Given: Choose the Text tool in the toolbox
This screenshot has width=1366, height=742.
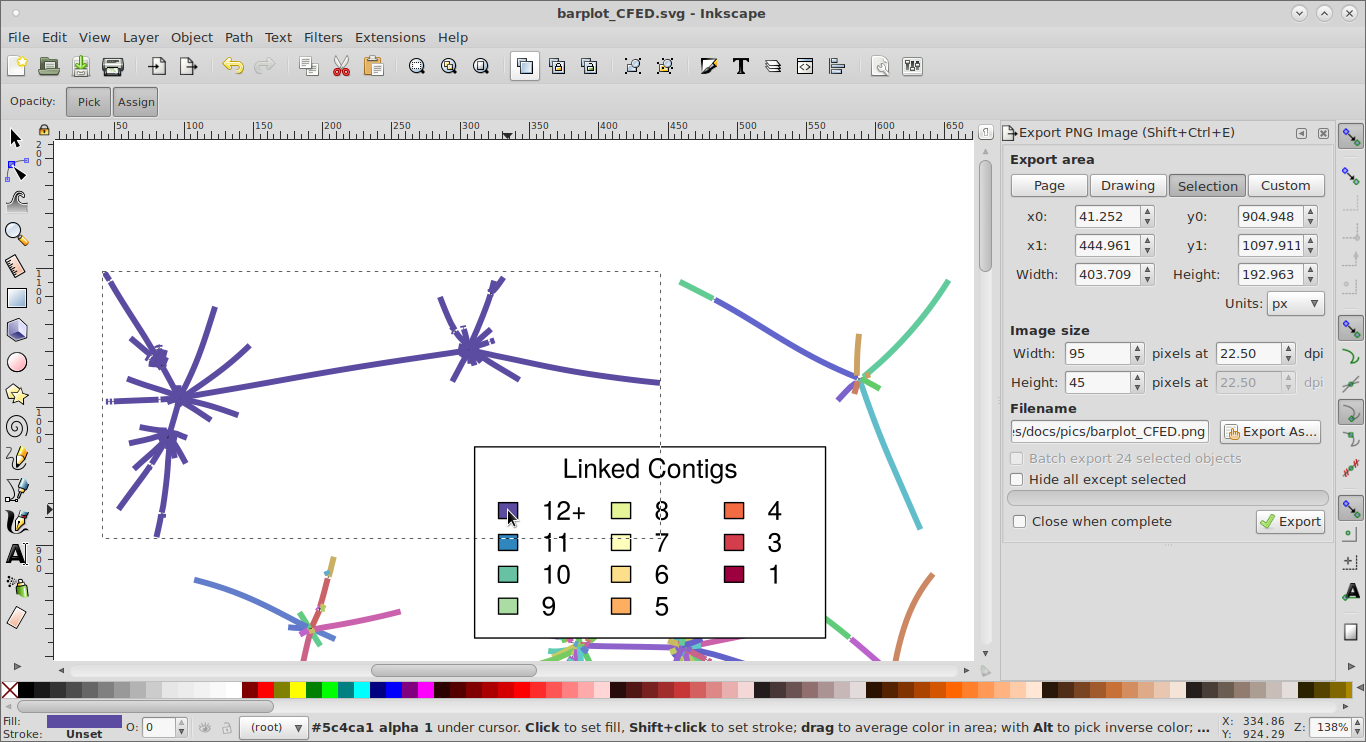Looking at the screenshot, I should coord(16,554).
